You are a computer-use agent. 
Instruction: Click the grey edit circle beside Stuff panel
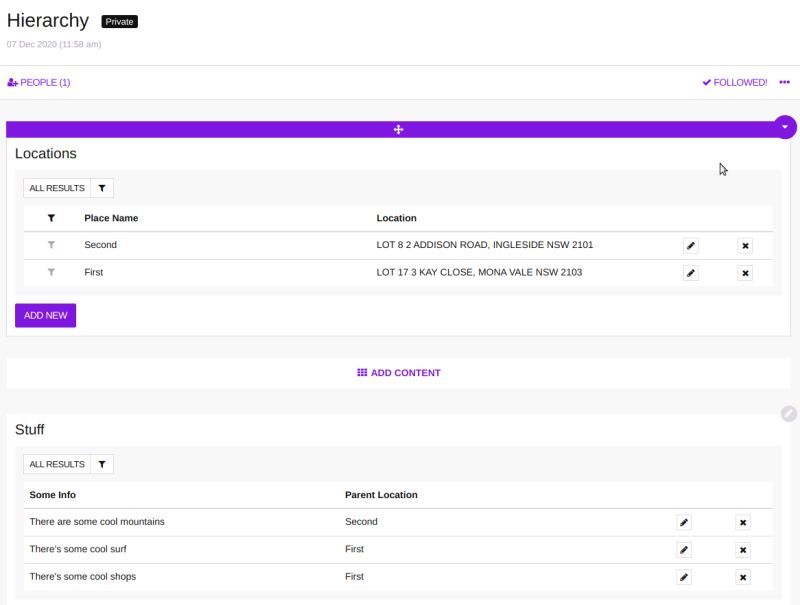pos(789,411)
